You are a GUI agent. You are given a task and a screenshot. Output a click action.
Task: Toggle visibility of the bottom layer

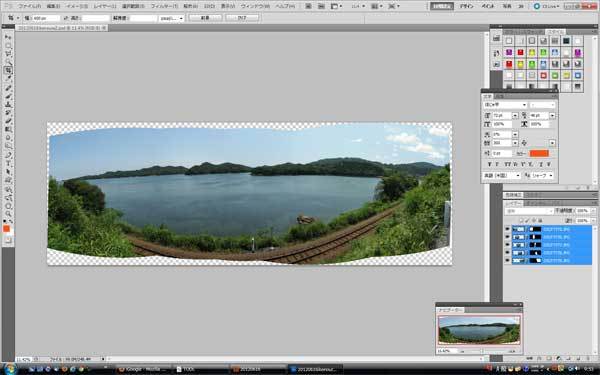tap(507, 261)
